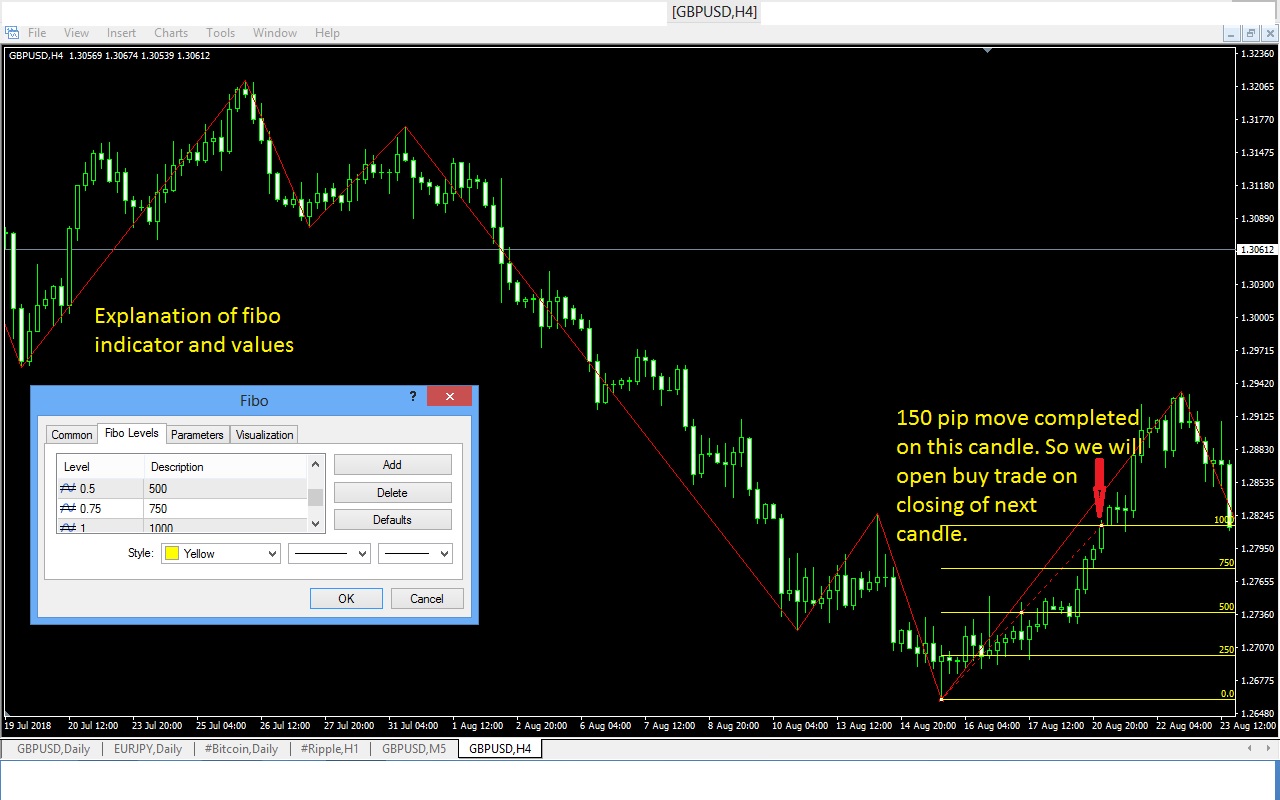Click Delete to remove the selected level

392,492
